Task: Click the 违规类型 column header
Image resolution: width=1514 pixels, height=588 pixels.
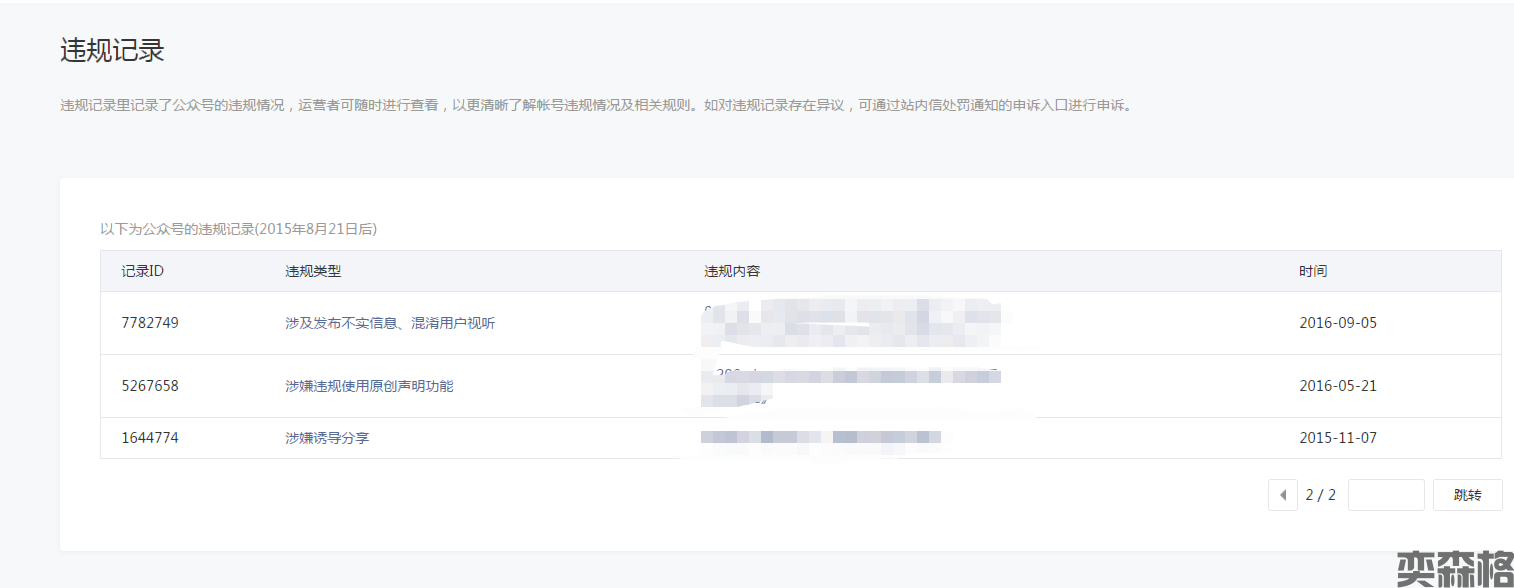Action: 313,271
